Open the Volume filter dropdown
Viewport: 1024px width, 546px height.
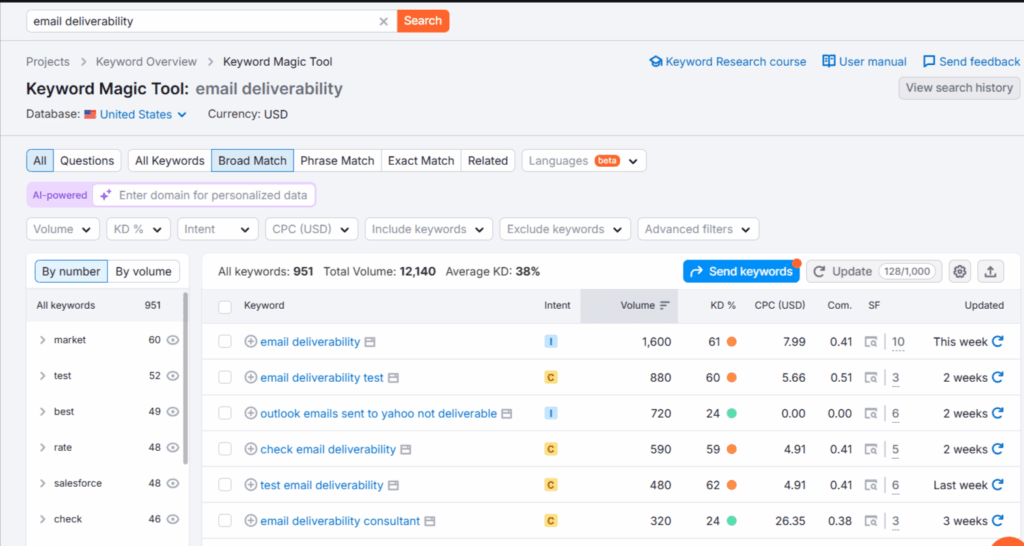pos(63,229)
